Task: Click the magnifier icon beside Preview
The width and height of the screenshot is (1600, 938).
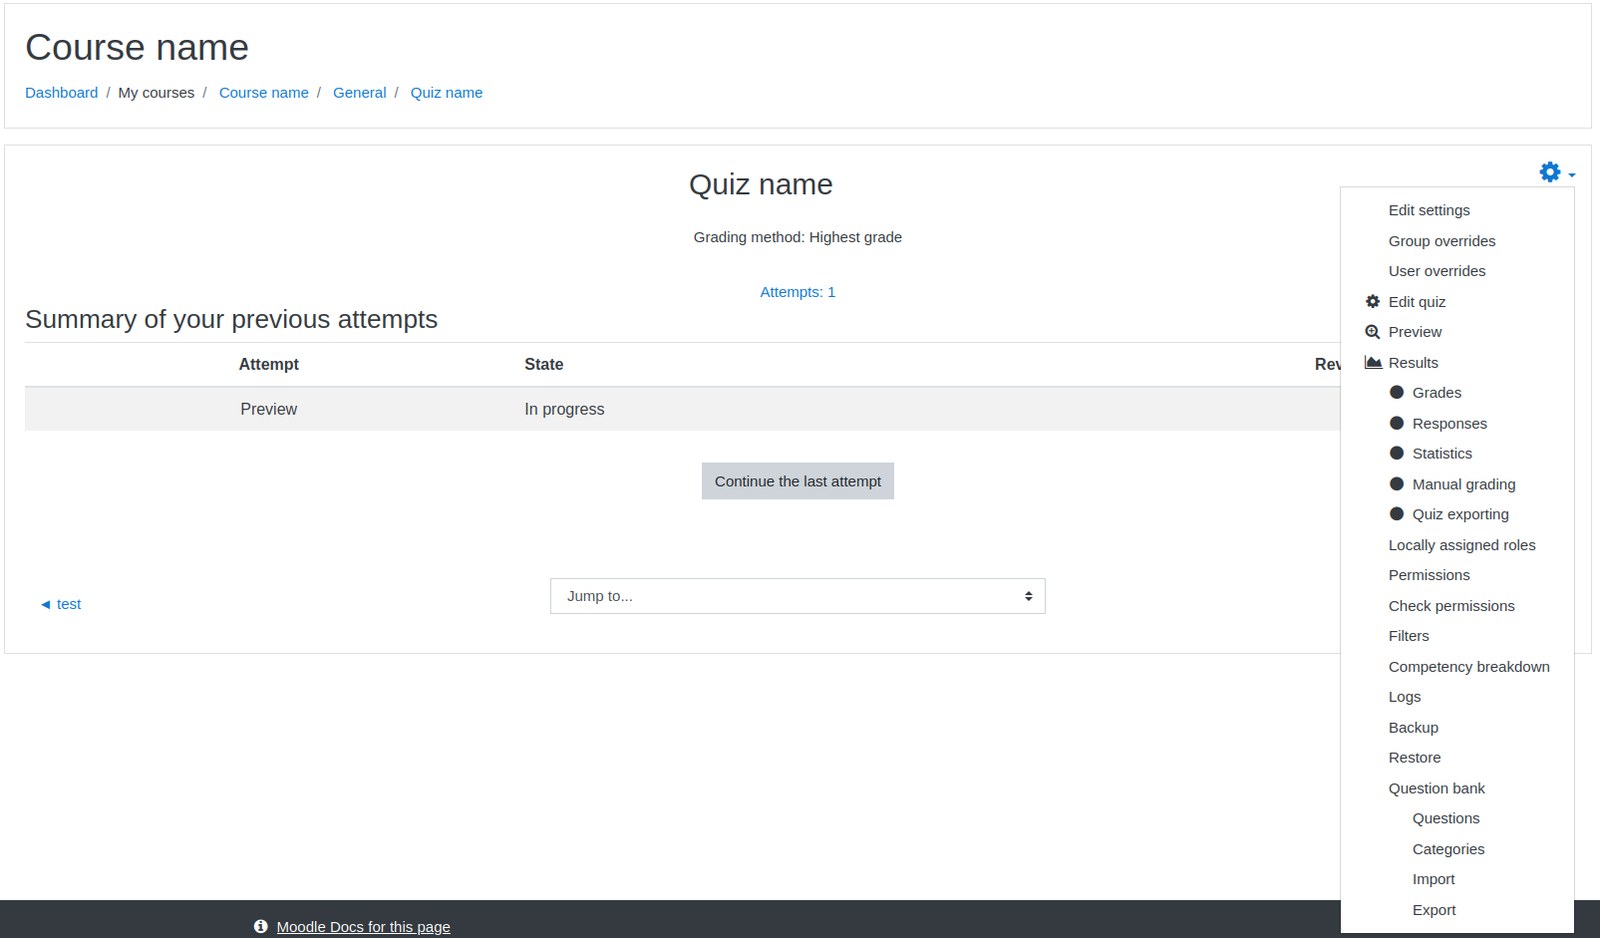Action: [x=1373, y=332]
